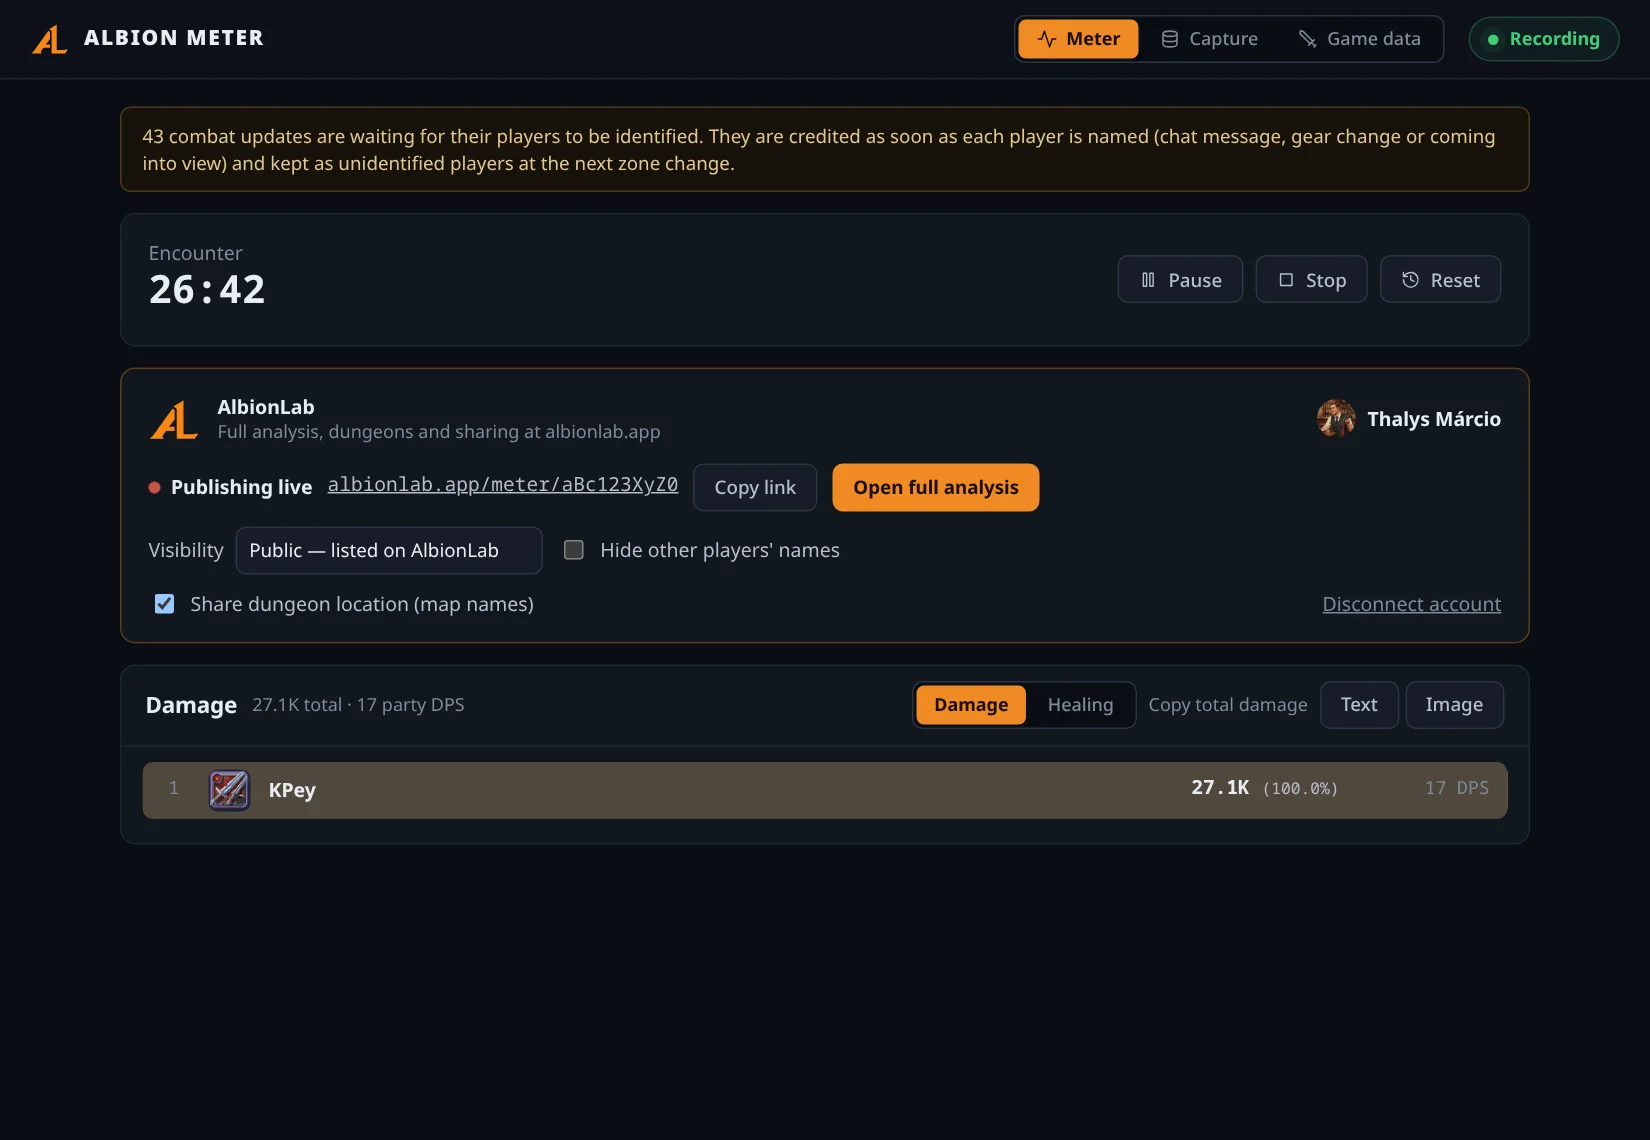The height and width of the screenshot is (1140, 1650).
Task: Click Thalys Márcio's avatar picture
Action: click(x=1336, y=419)
